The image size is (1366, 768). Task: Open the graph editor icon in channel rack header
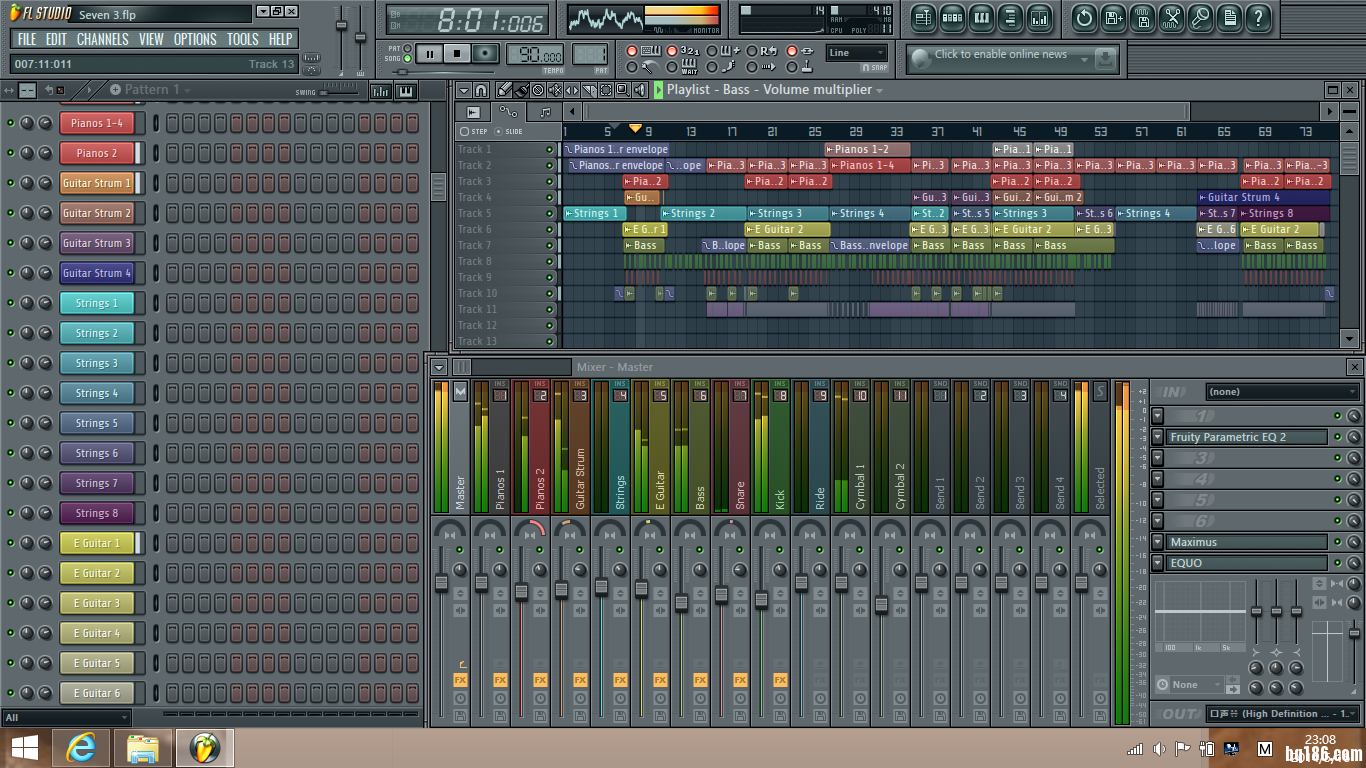(x=381, y=90)
